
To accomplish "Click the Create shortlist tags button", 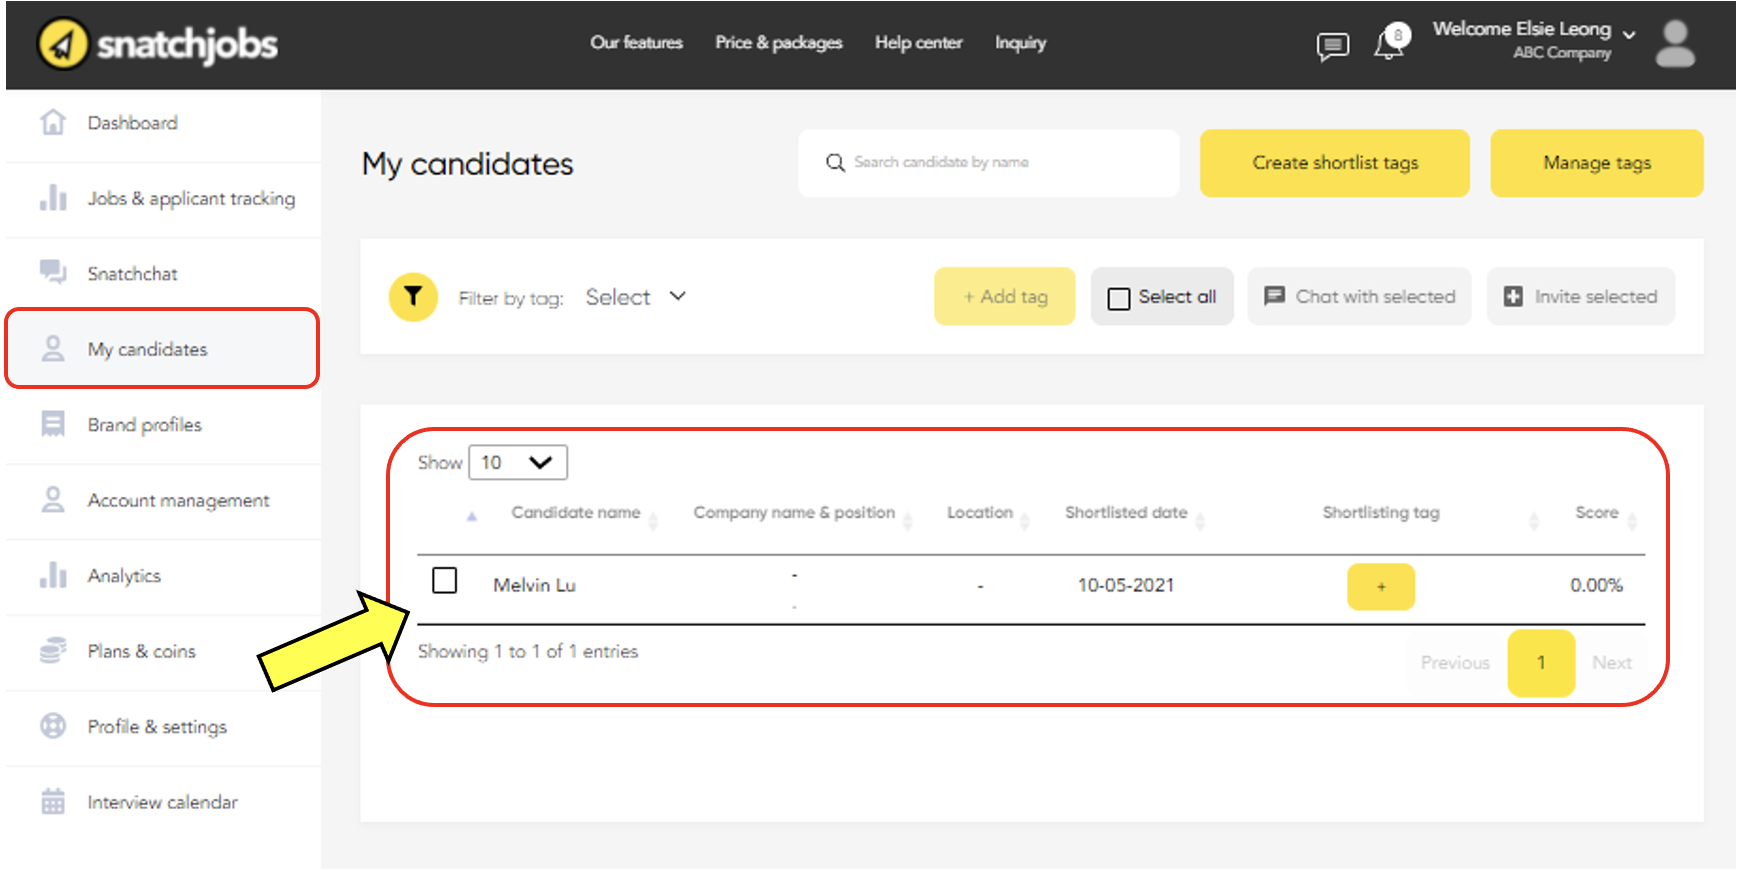I will [1334, 163].
